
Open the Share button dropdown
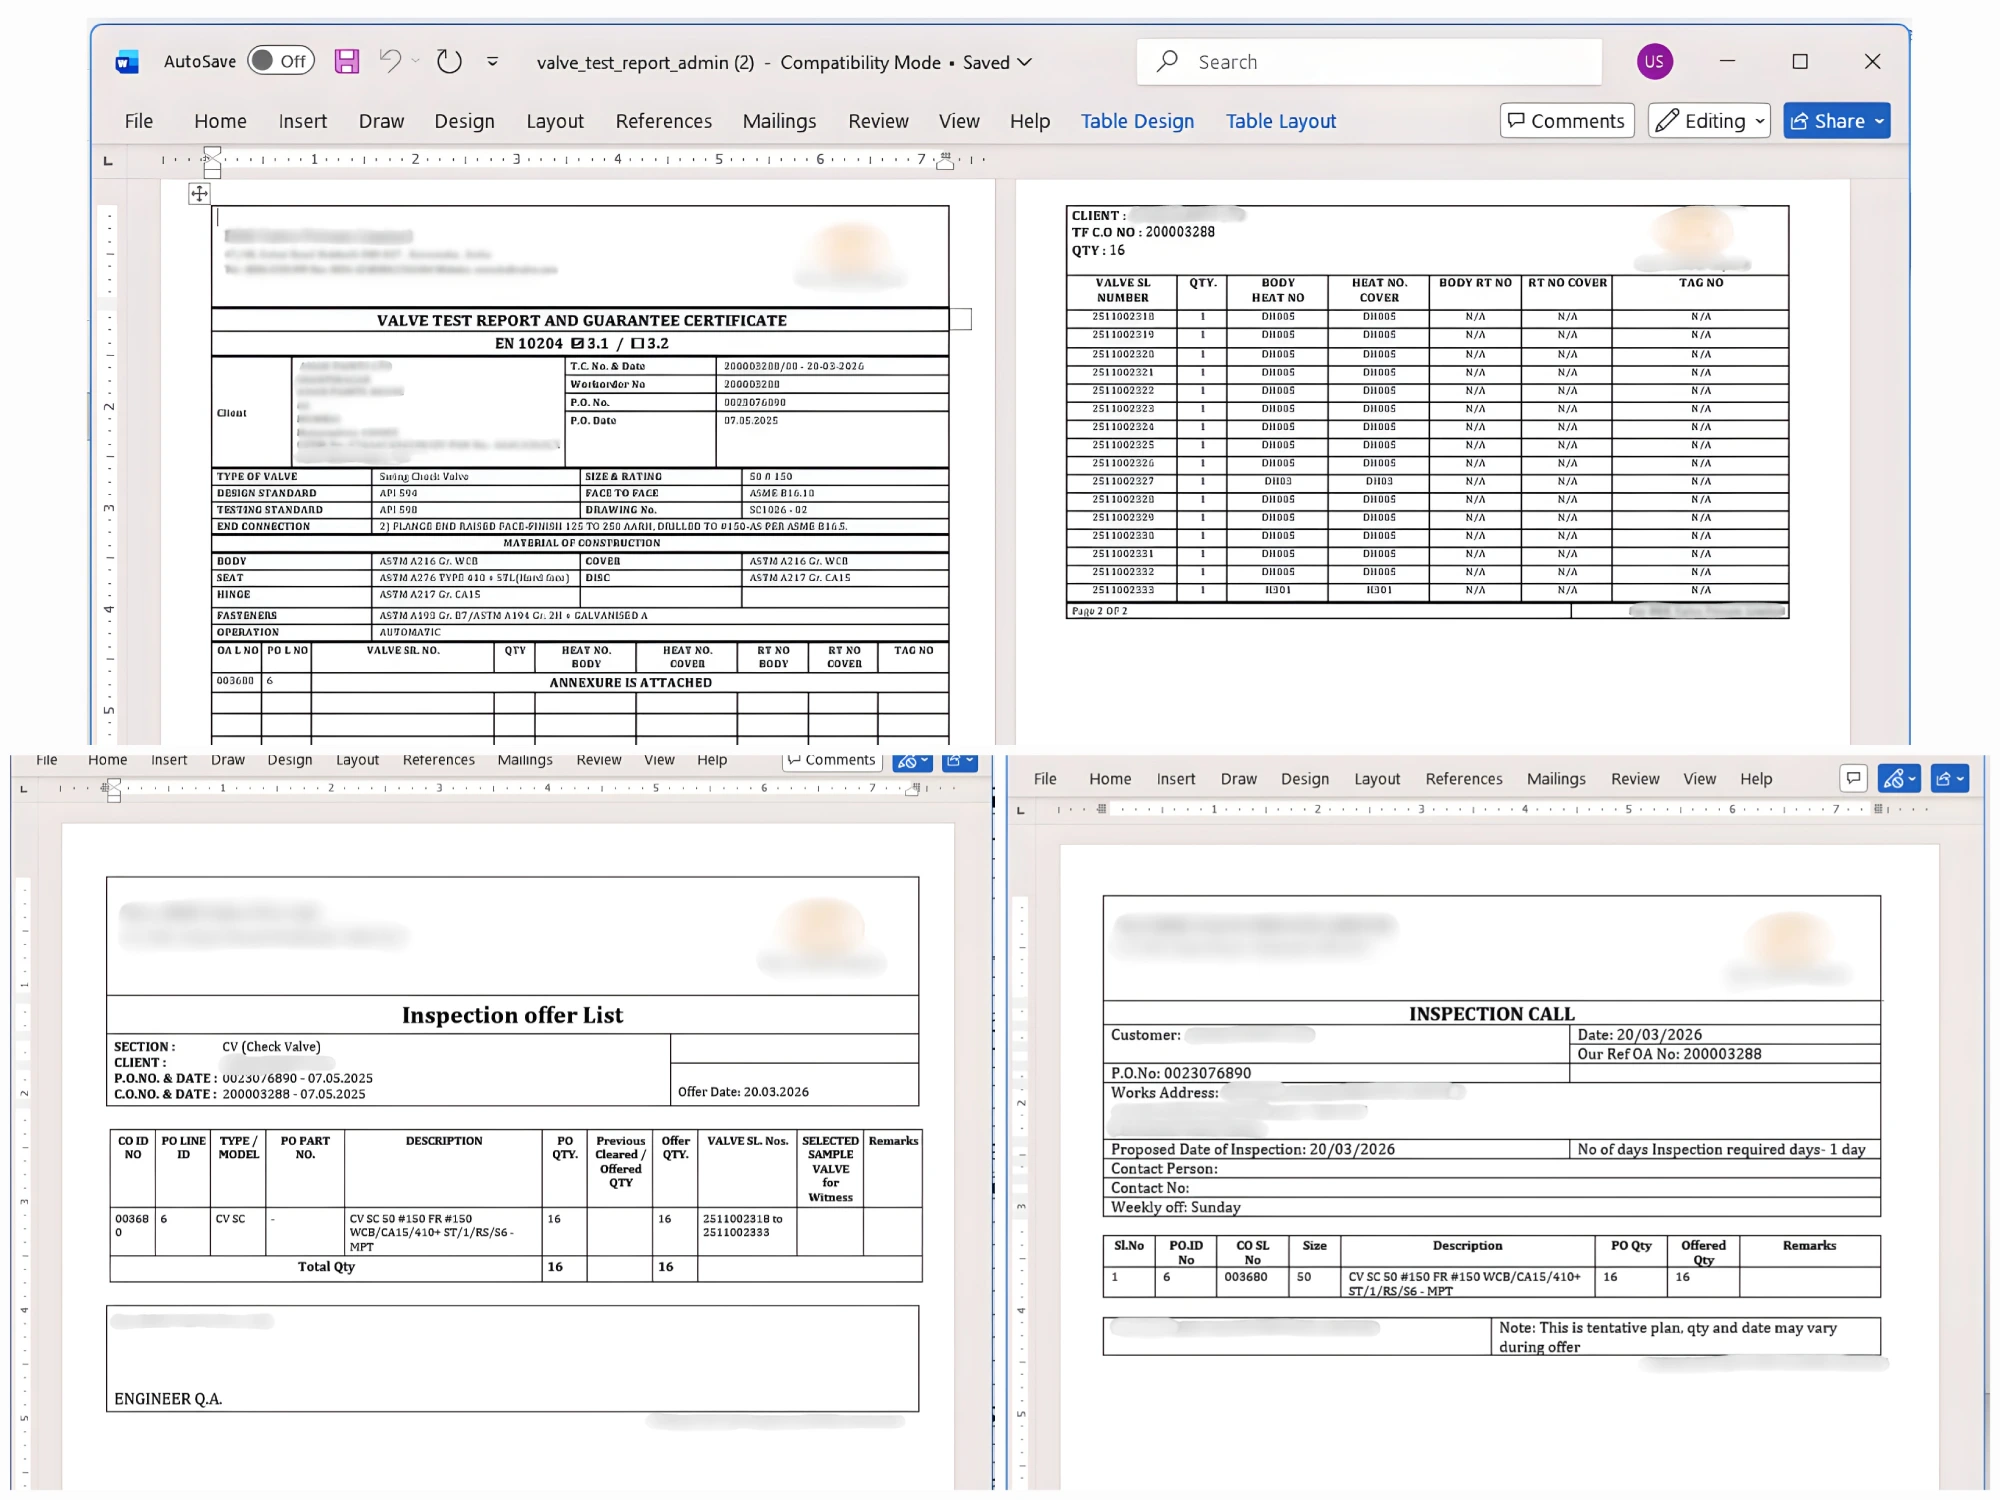[1880, 121]
